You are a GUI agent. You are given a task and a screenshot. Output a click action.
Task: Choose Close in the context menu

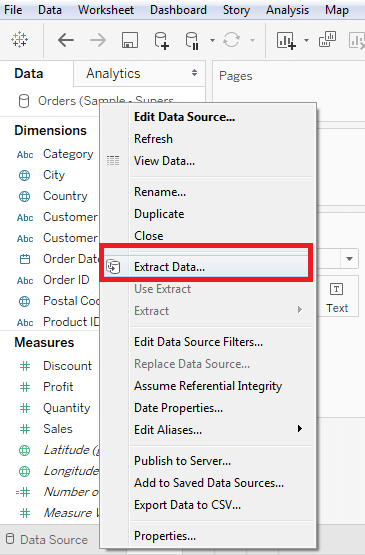(149, 236)
